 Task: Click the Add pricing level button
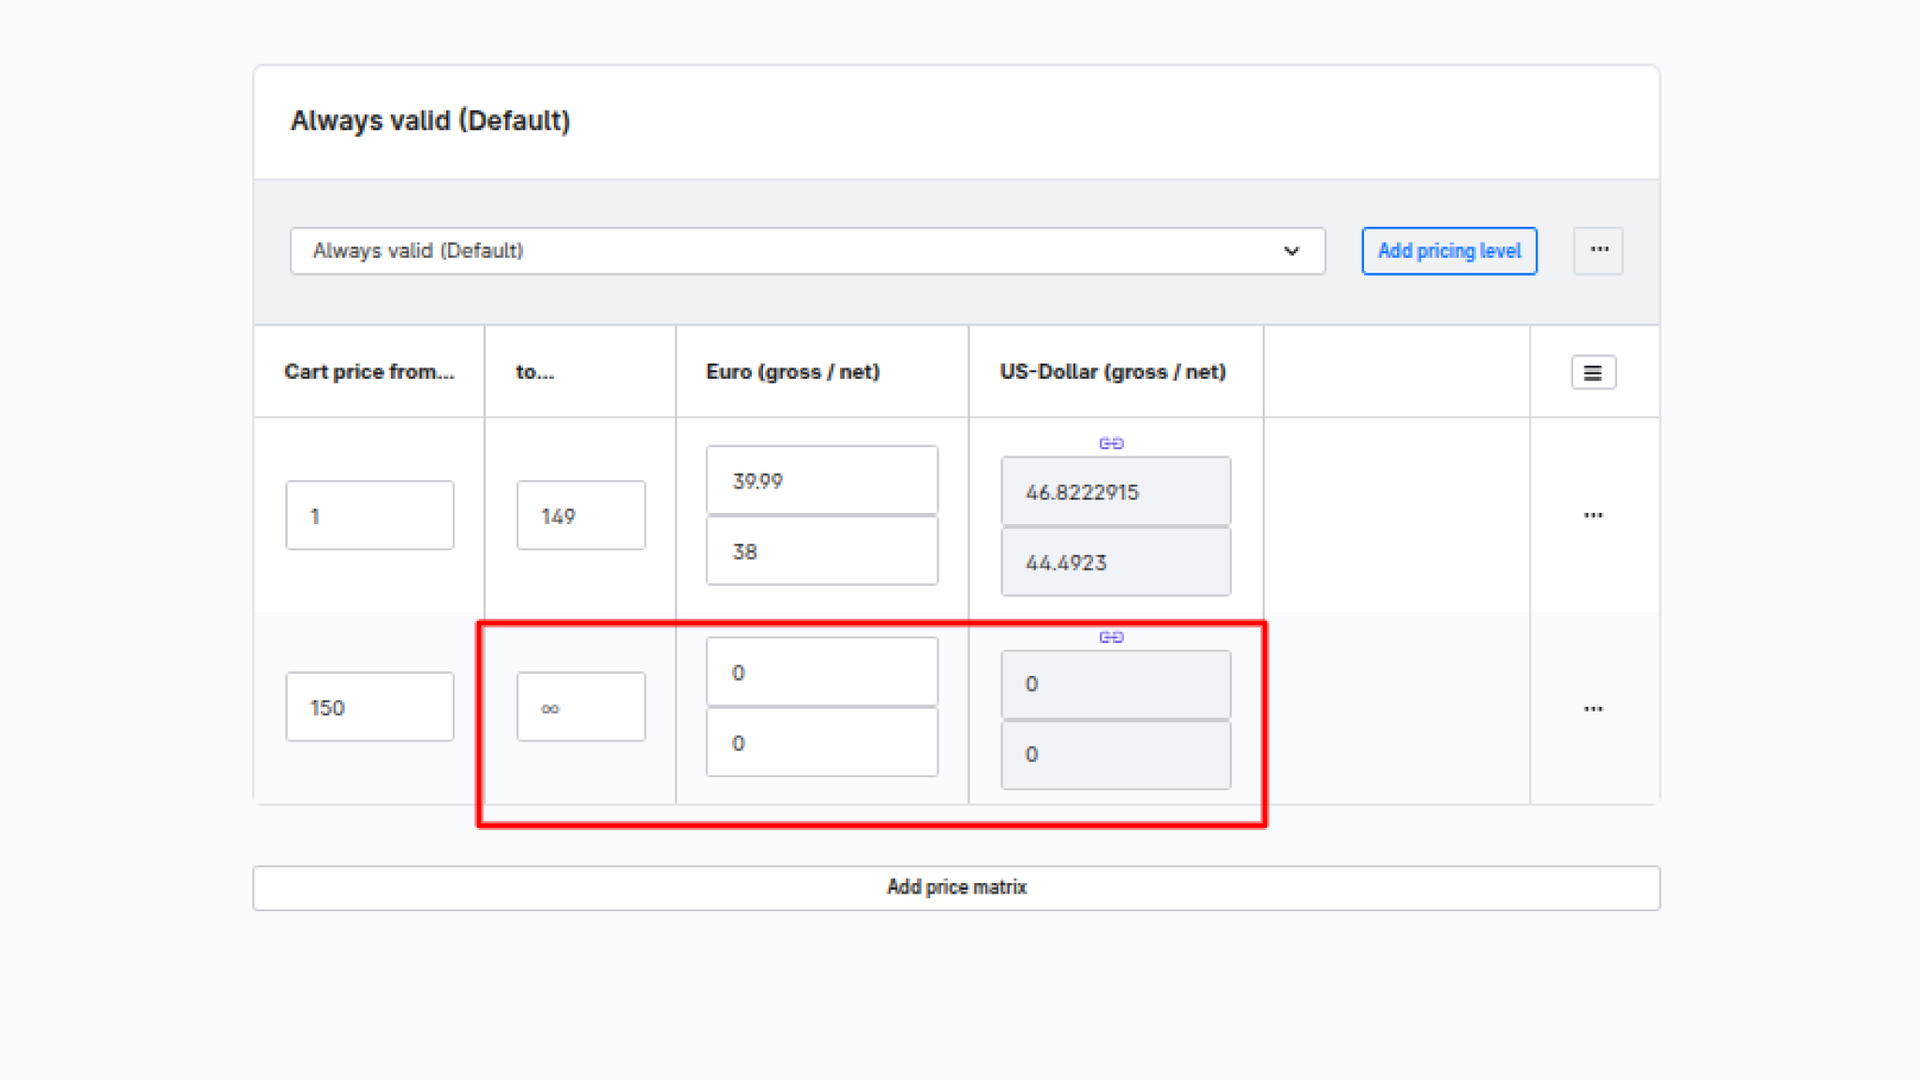click(1449, 251)
